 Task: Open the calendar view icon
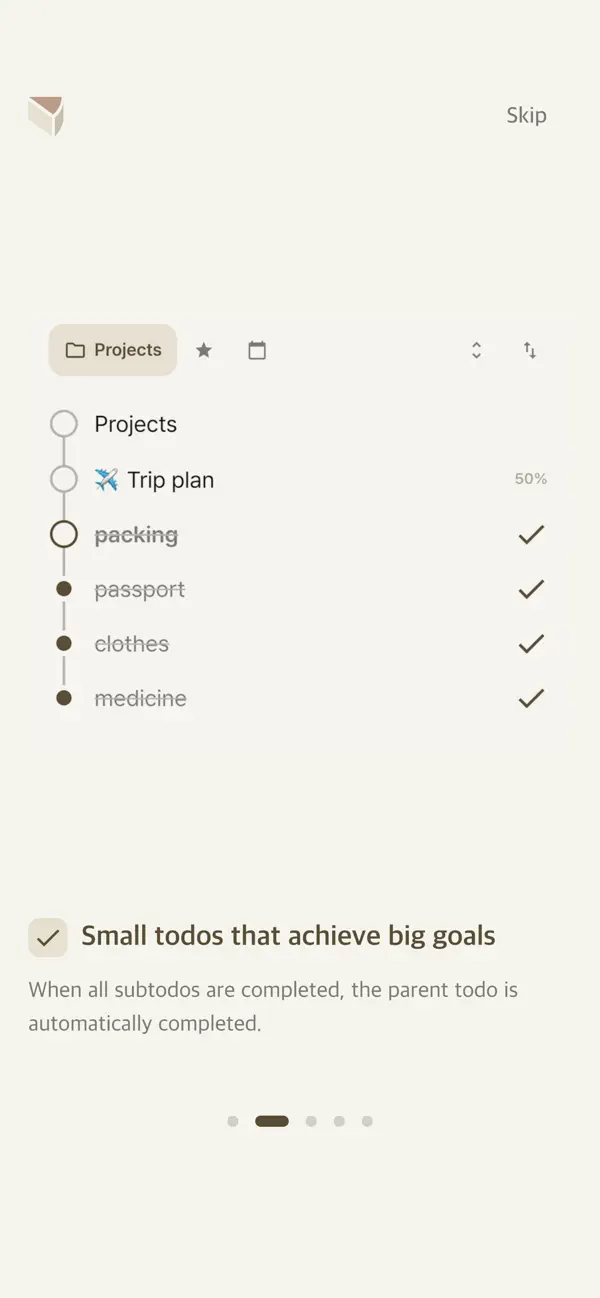point(257,350)
